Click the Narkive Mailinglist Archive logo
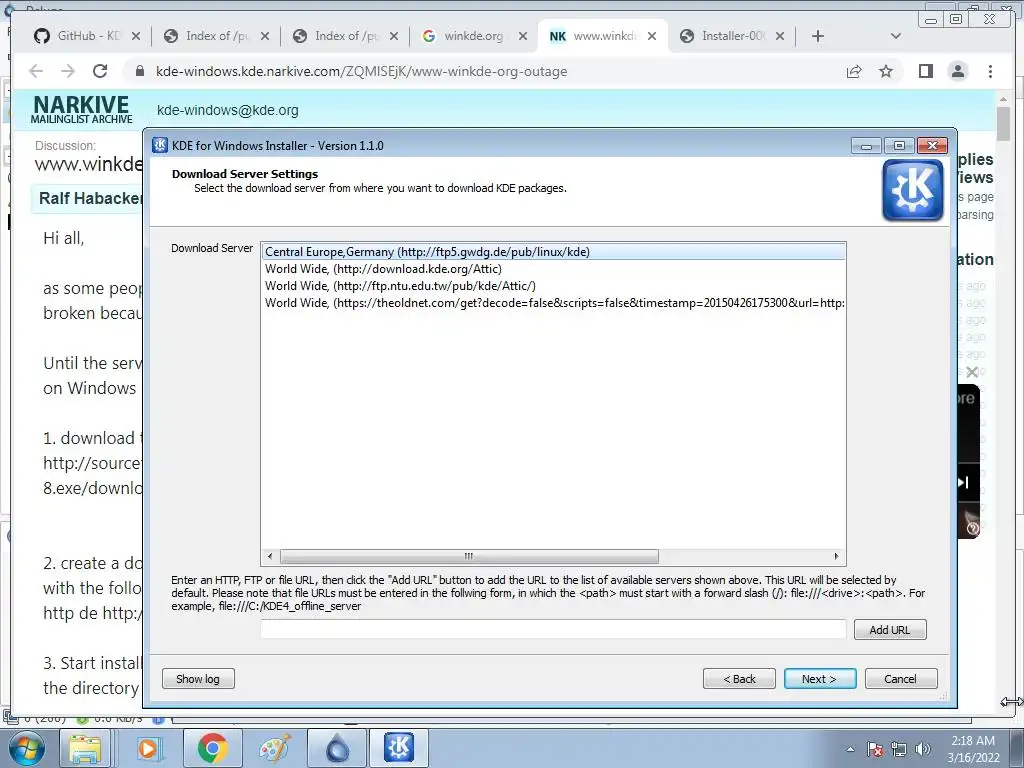This screenshot has height=768, width=1024. coord(82,109)
